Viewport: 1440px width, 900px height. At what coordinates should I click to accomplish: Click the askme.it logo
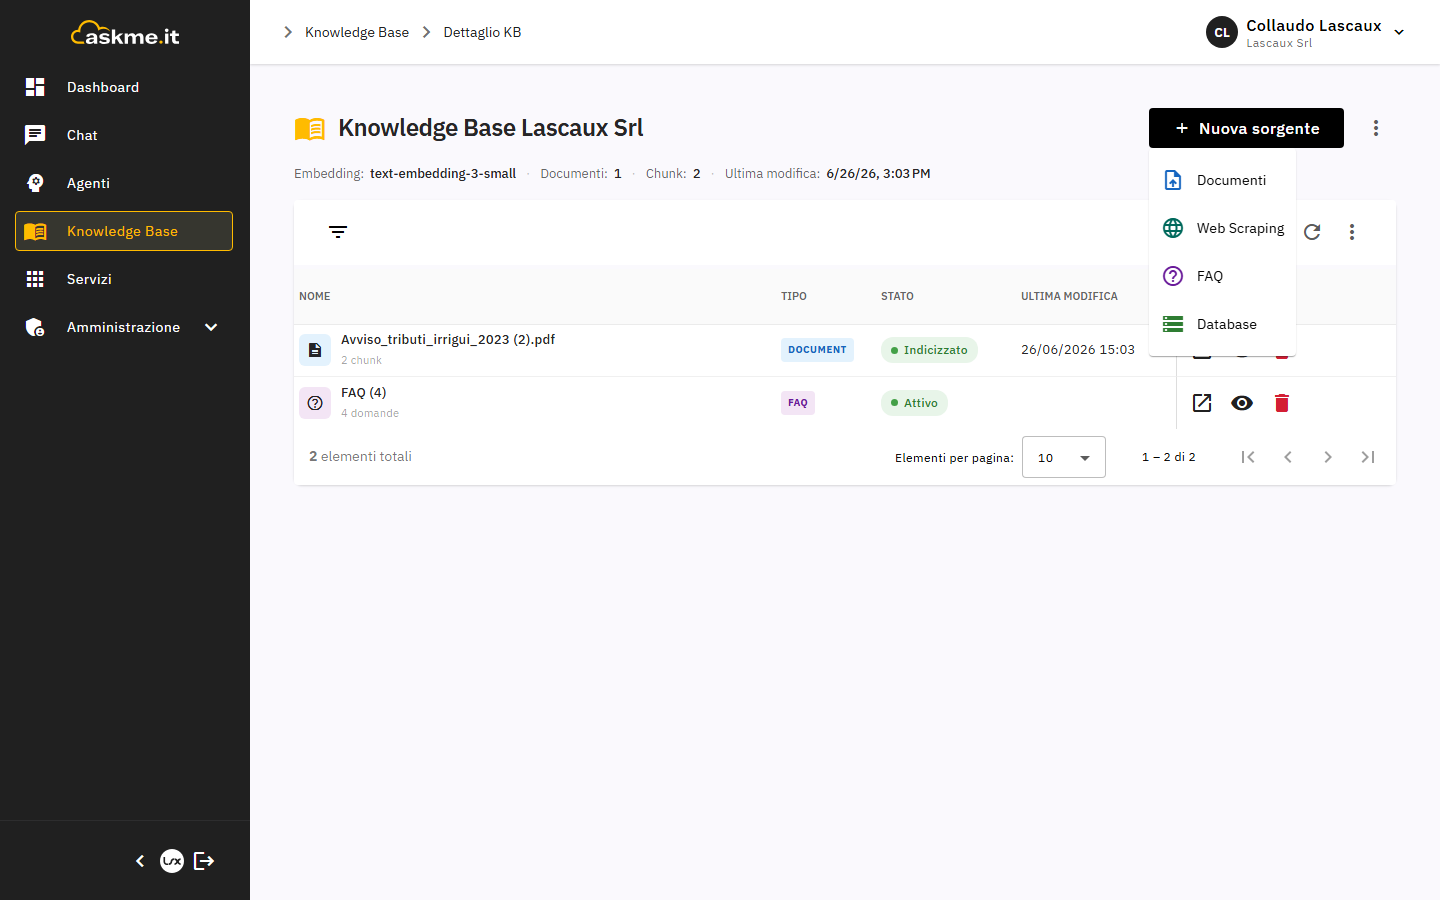coord(125,34)
